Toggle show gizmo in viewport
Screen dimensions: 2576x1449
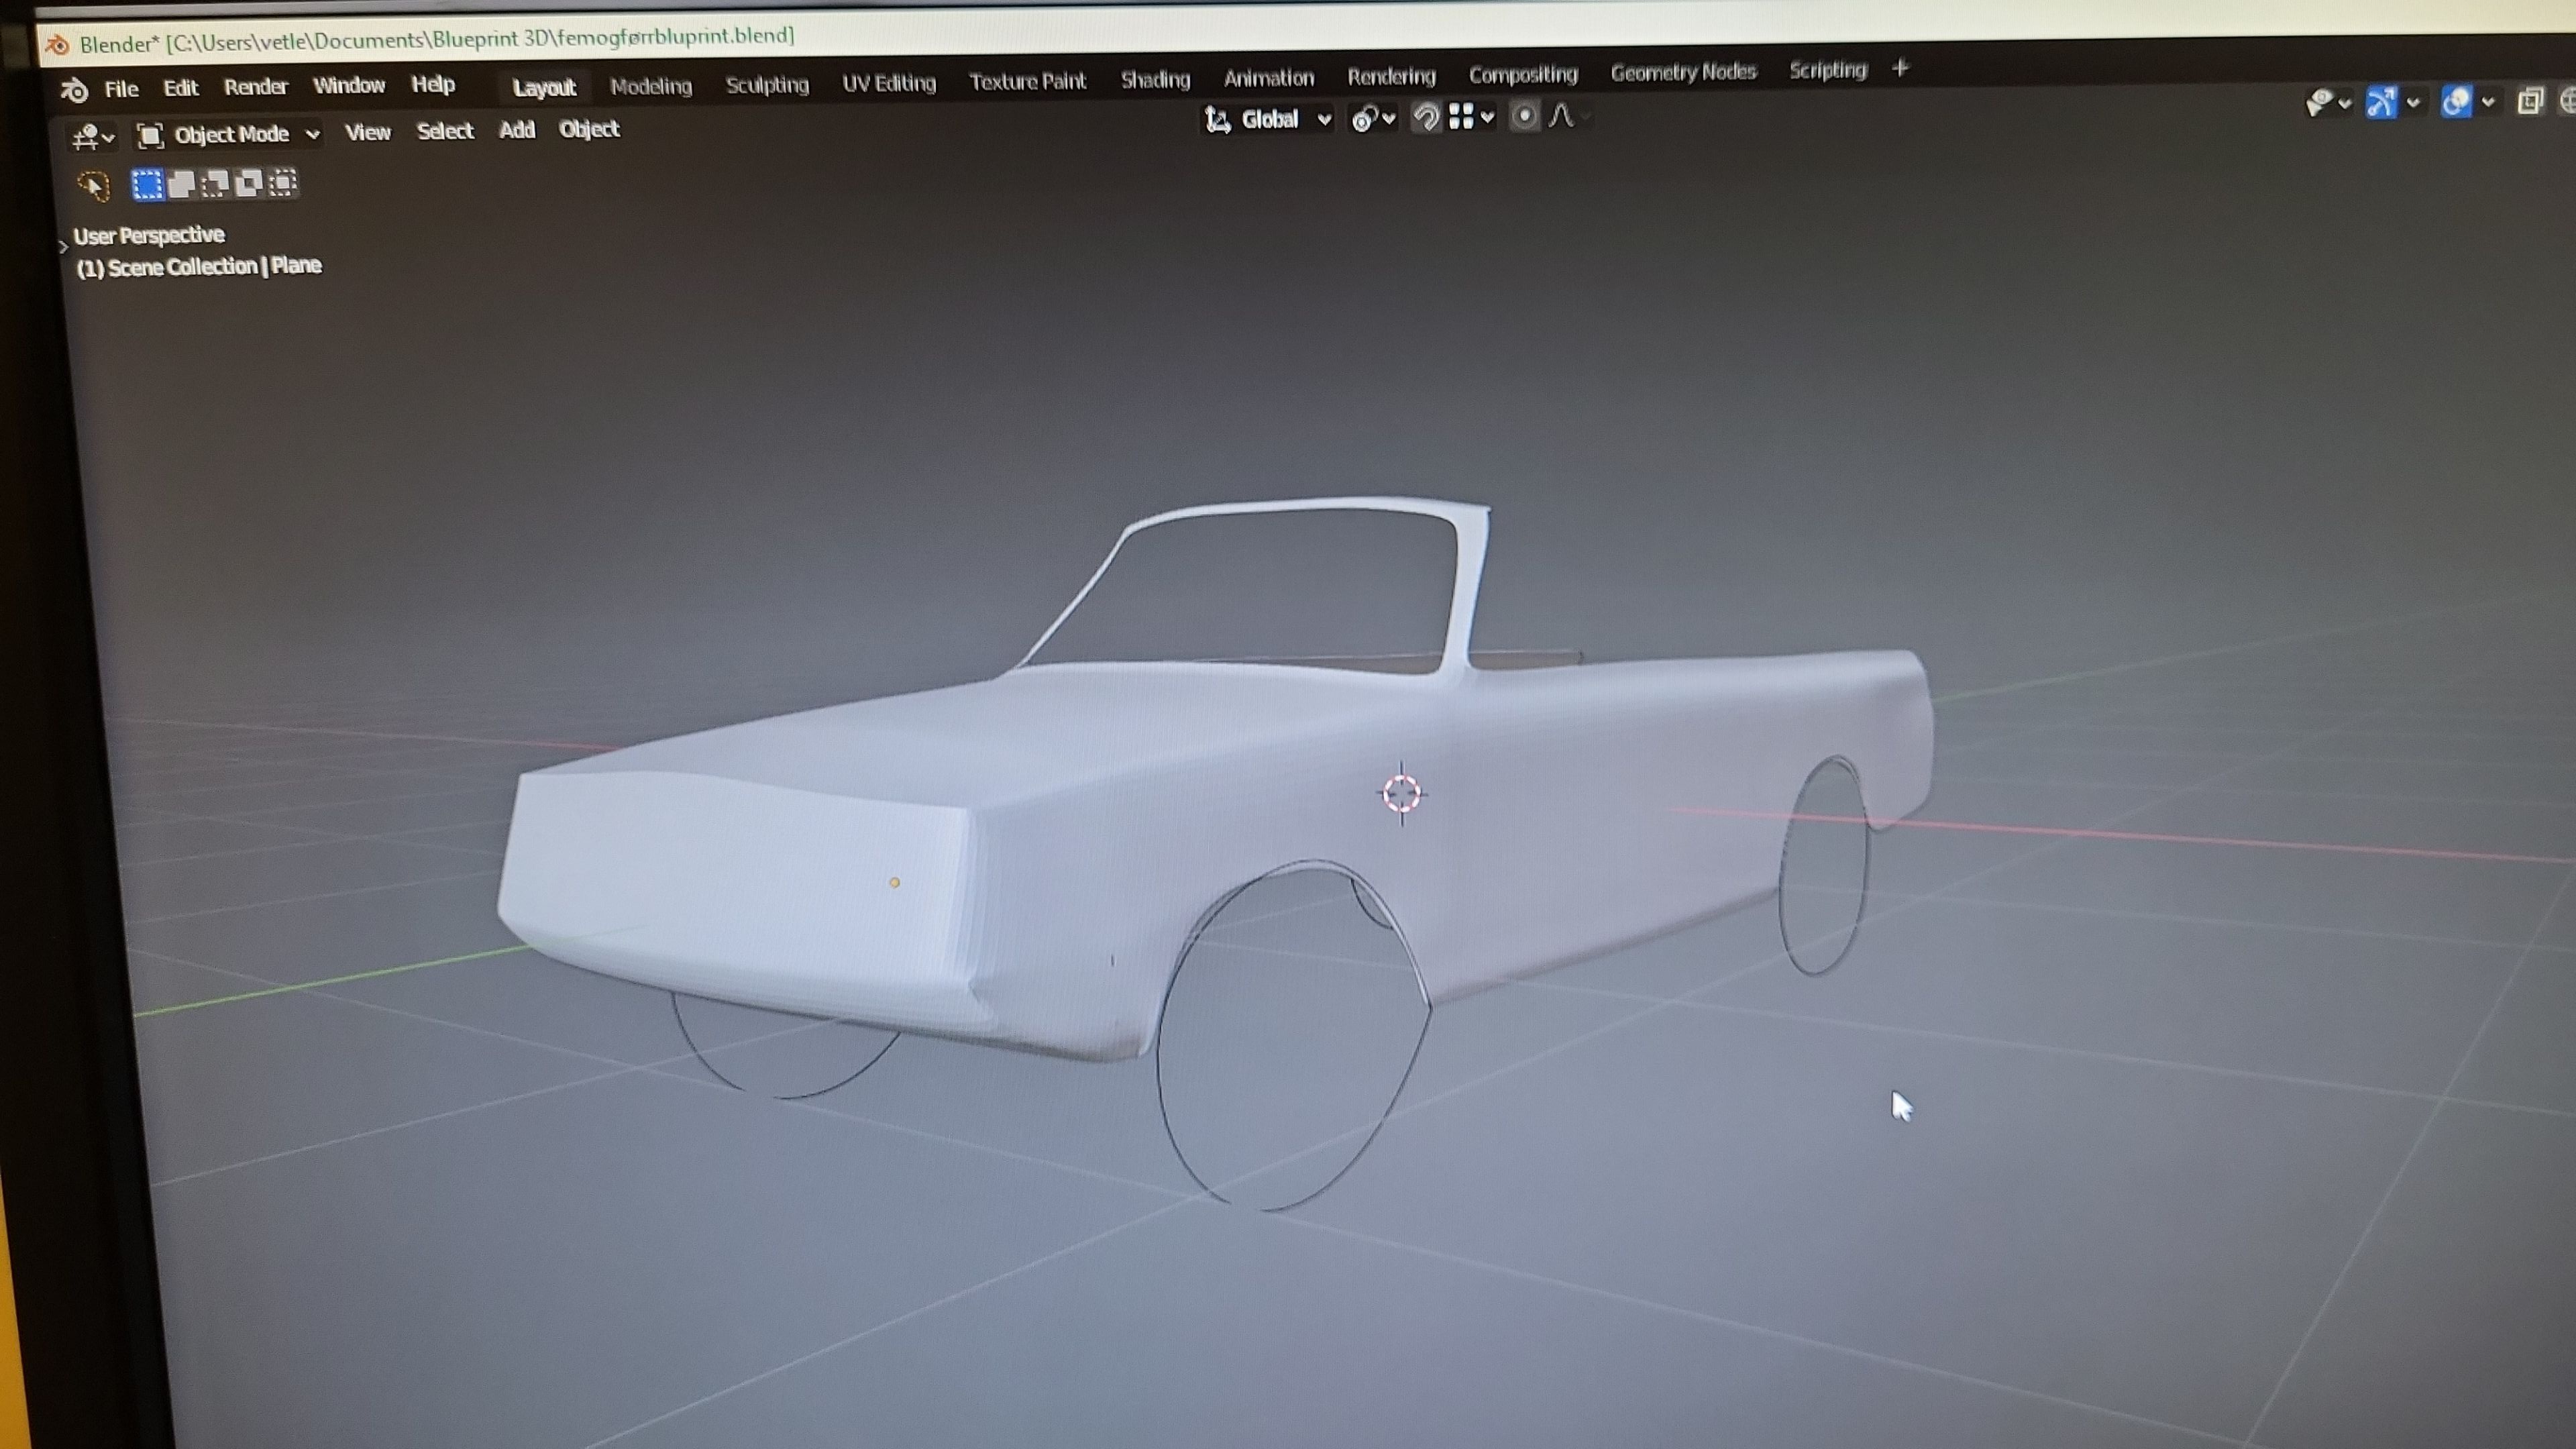coord(2381,102)
